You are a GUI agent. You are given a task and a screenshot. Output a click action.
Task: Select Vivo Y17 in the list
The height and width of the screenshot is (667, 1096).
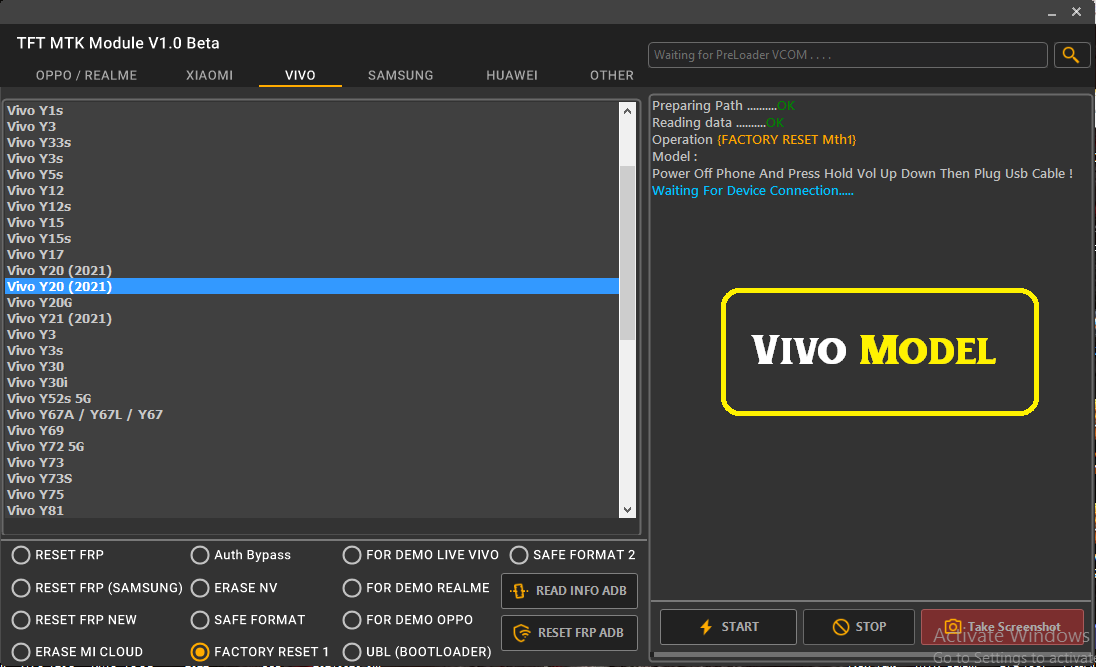point(312,254)
